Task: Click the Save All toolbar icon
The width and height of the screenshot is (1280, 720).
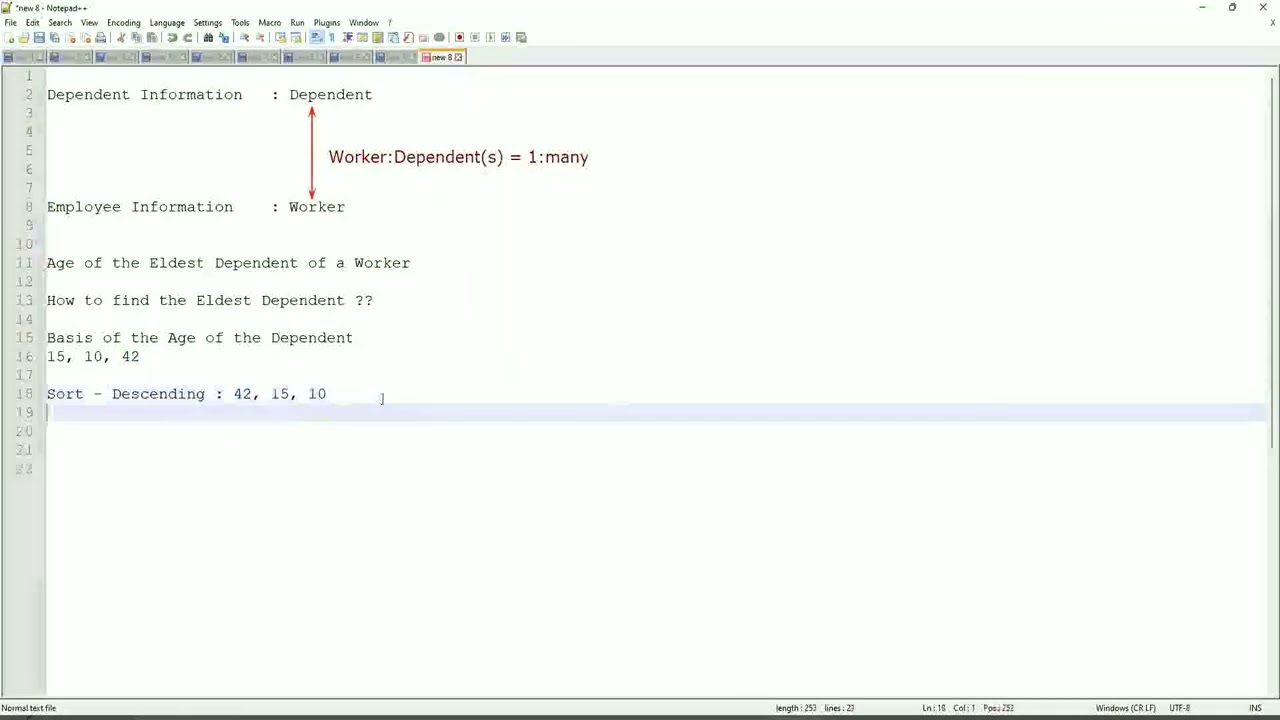Action: 54,38
